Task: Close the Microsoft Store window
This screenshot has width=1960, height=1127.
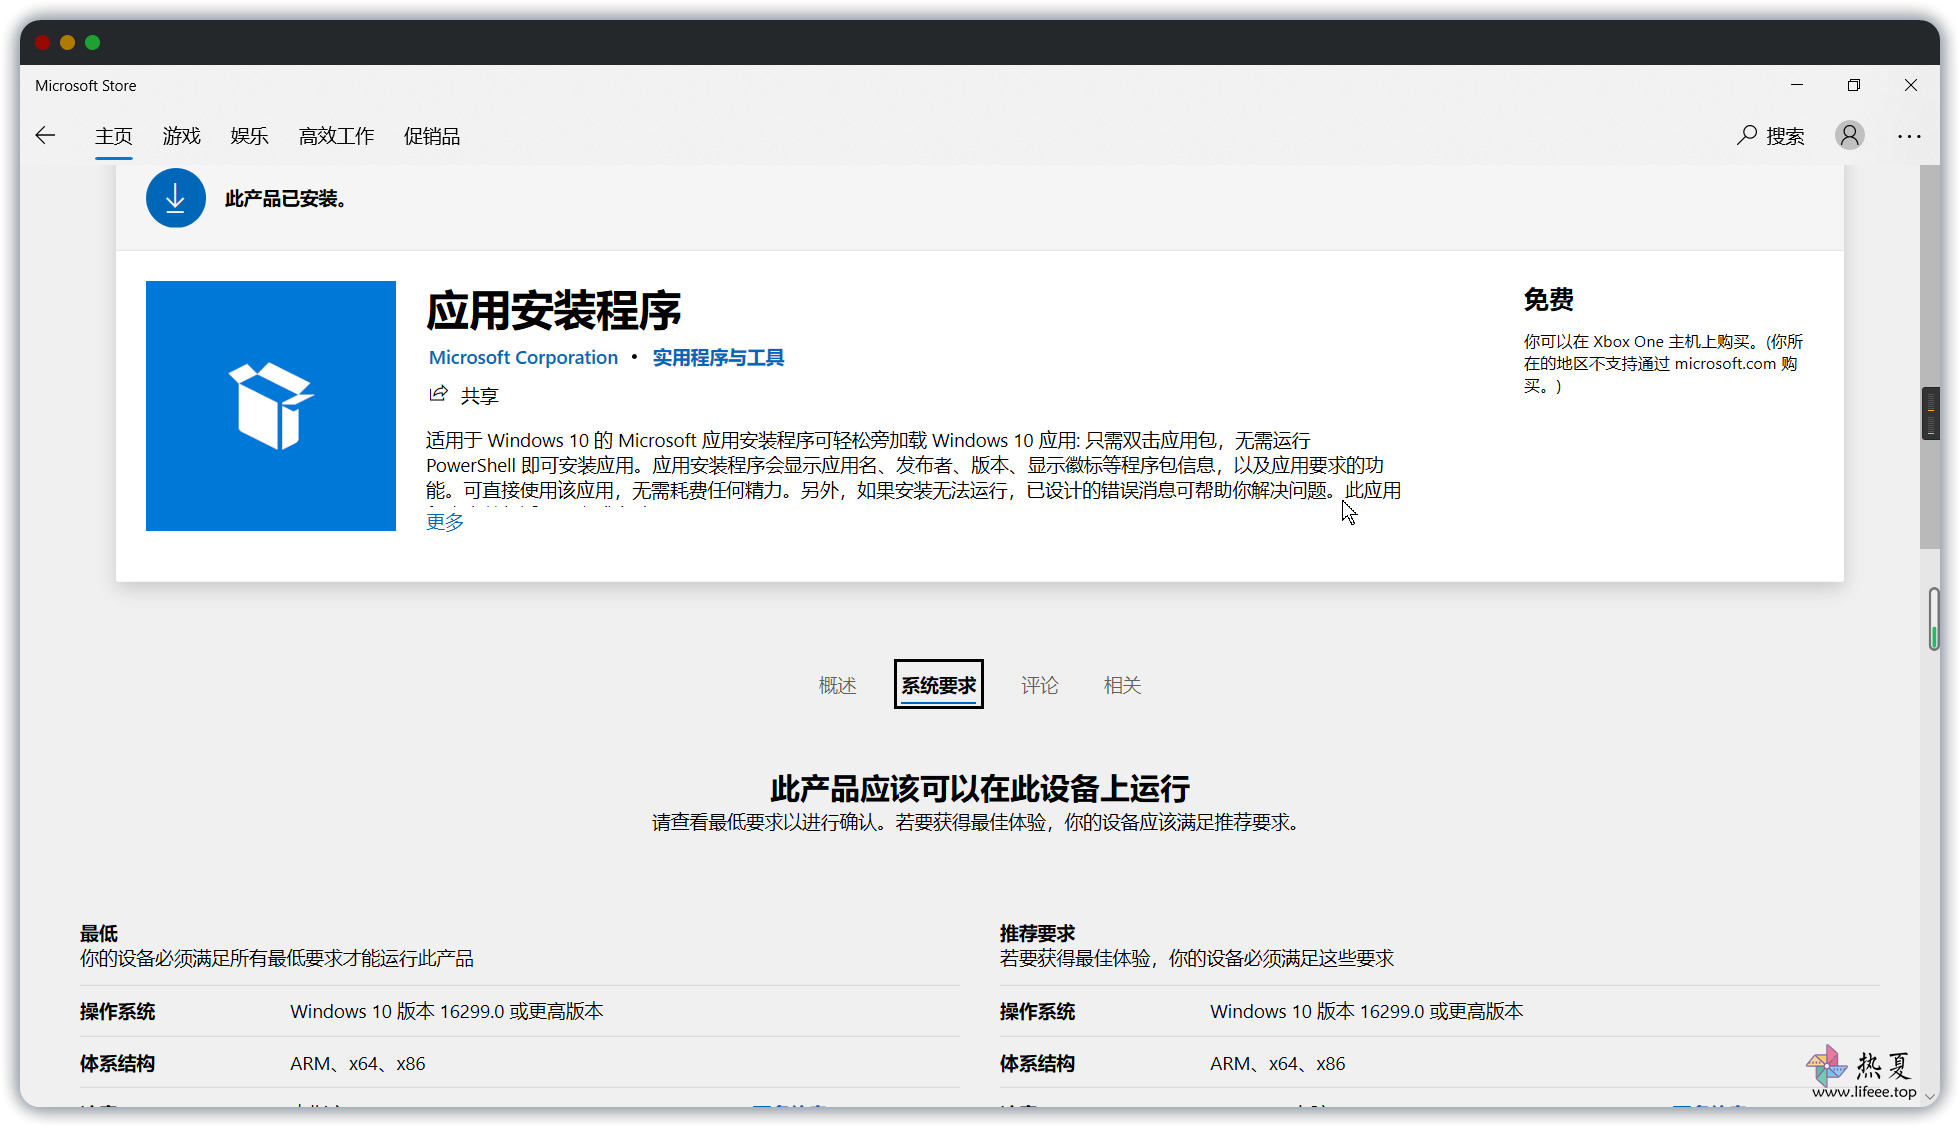Action: click(1911, 85)
